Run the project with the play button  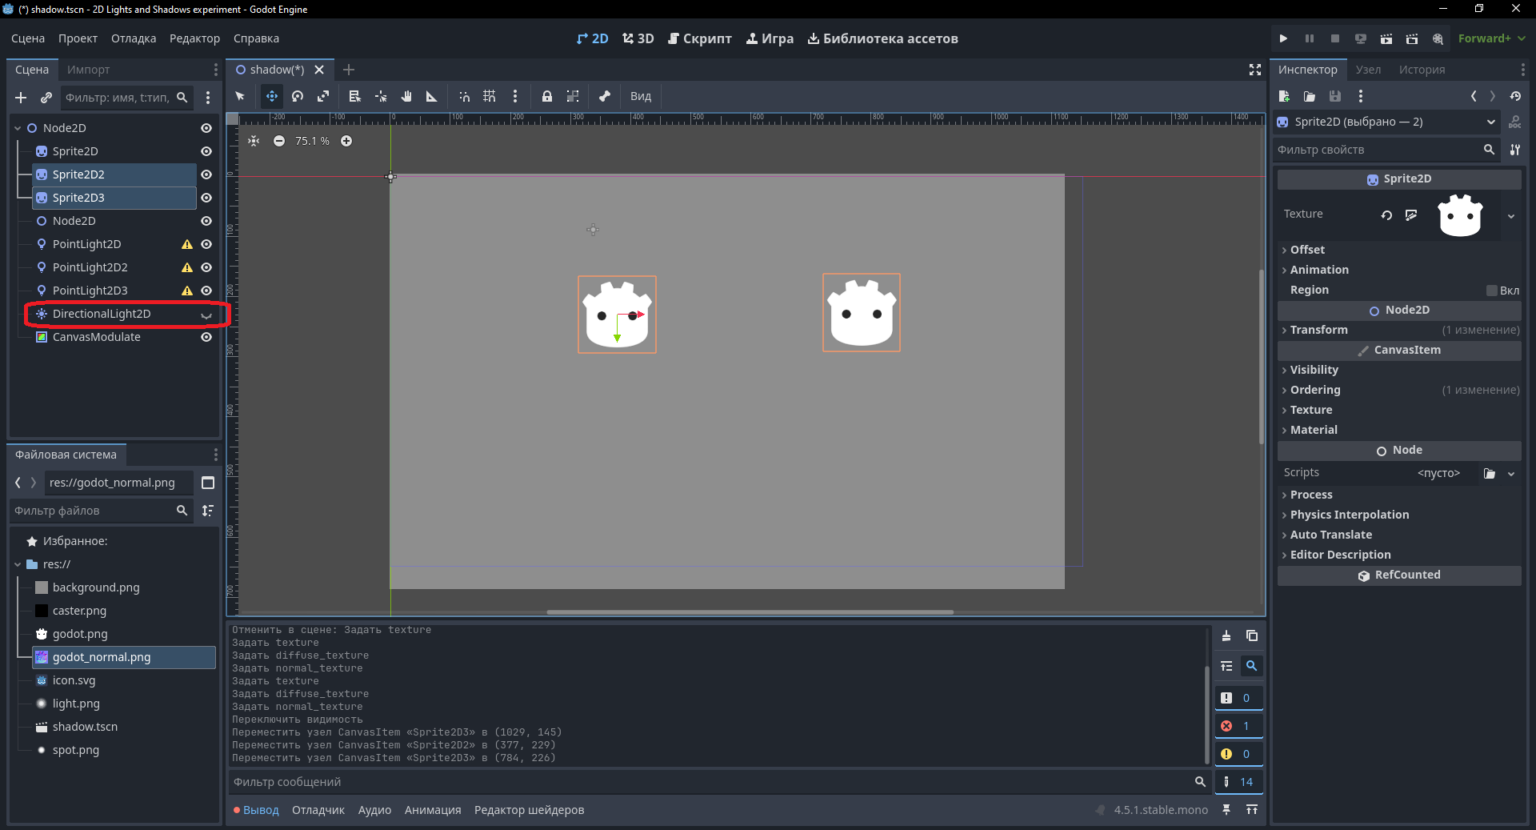(x=1283, y=38)
